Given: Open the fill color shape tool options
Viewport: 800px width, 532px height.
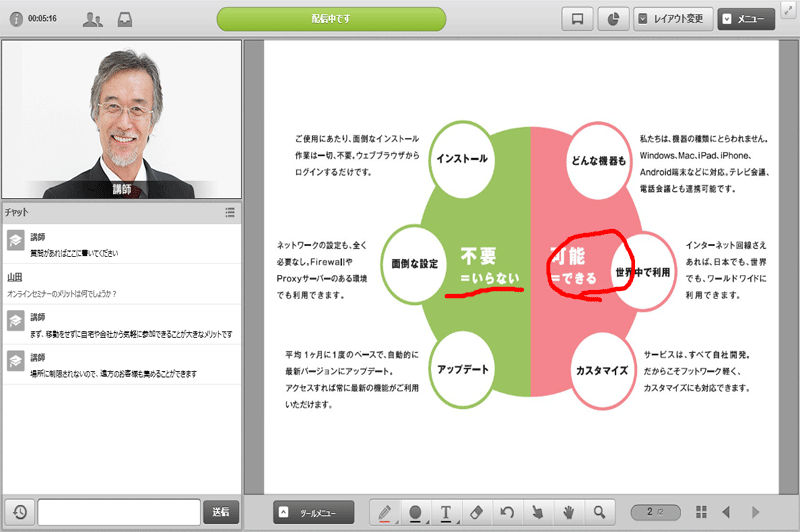Looking at the screenshot, I should [416, 512].
